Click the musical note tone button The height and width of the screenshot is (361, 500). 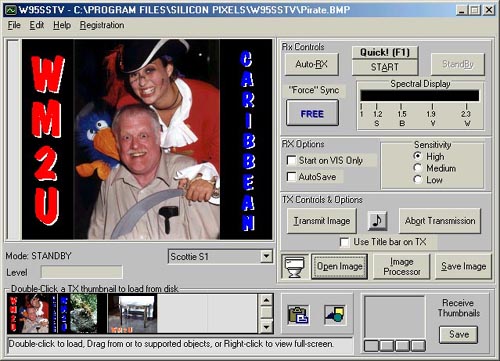377,220
